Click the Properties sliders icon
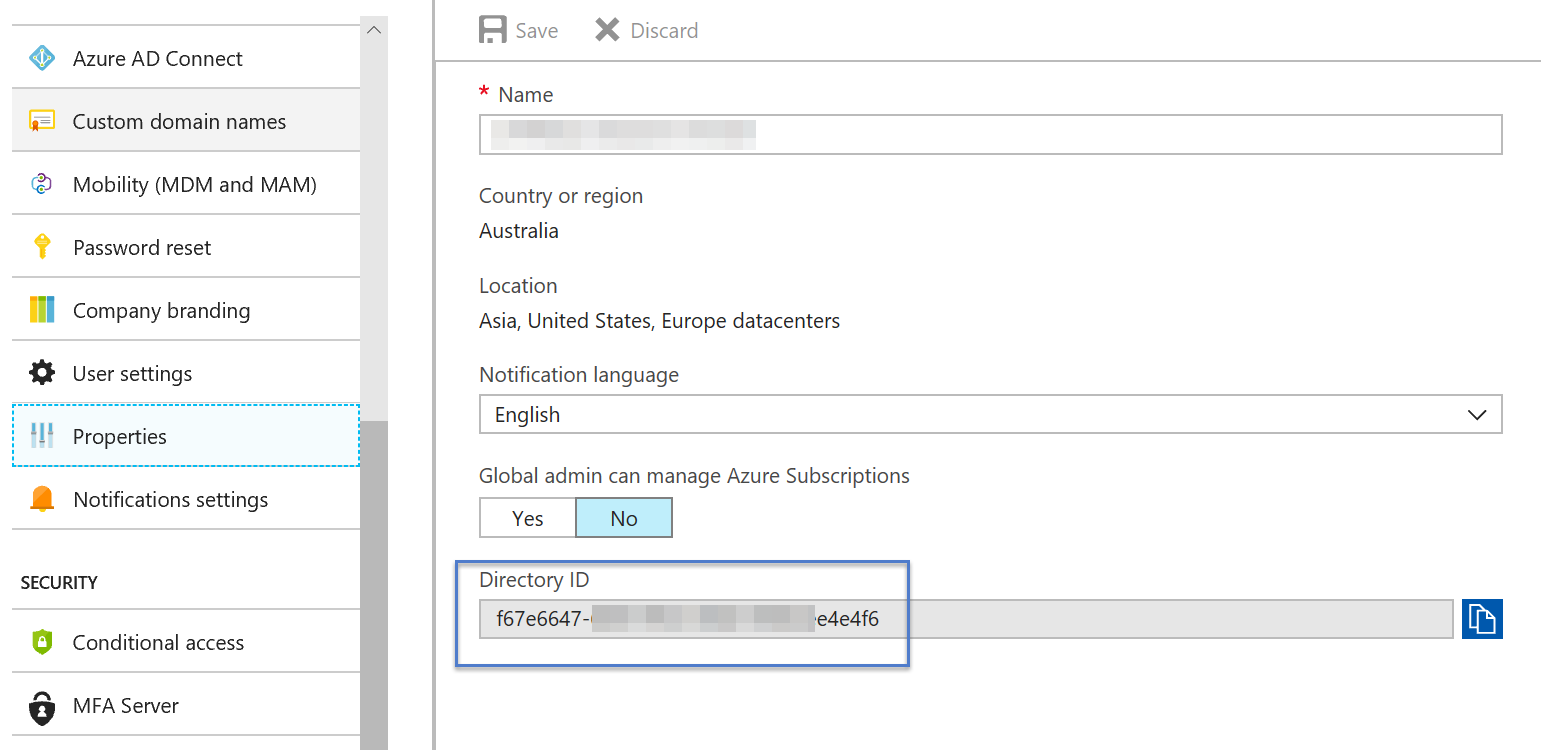The width and height of the screenshot is (1541, 750). 42,436
